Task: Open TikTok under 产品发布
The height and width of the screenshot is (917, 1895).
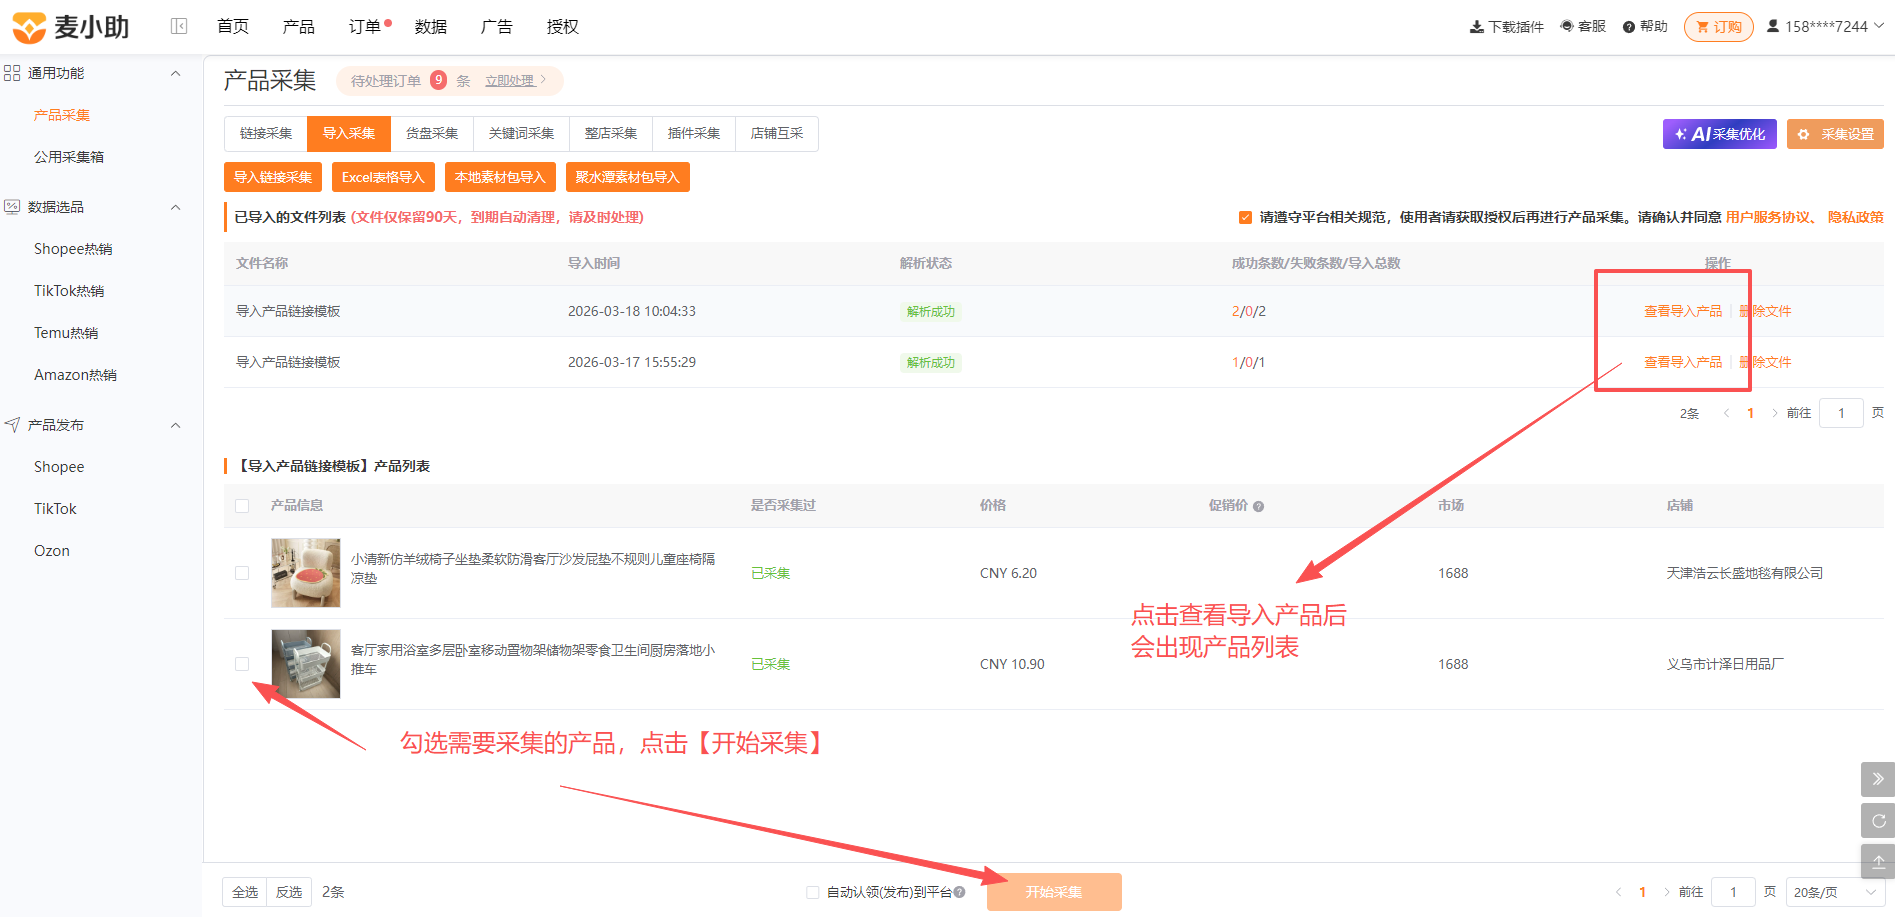Action: tap(55, 509)
